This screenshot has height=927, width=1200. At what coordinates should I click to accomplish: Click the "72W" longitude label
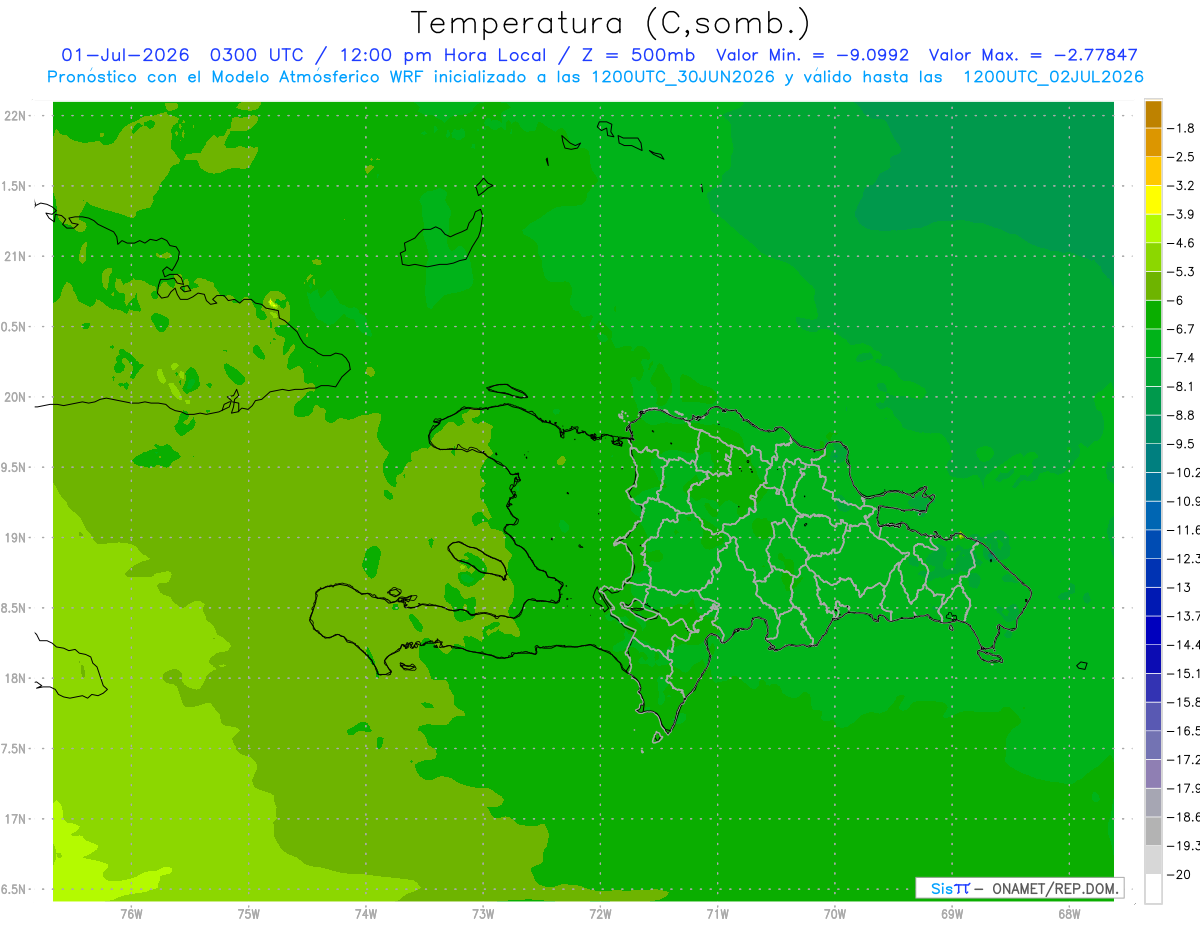(x=600, y=913)
